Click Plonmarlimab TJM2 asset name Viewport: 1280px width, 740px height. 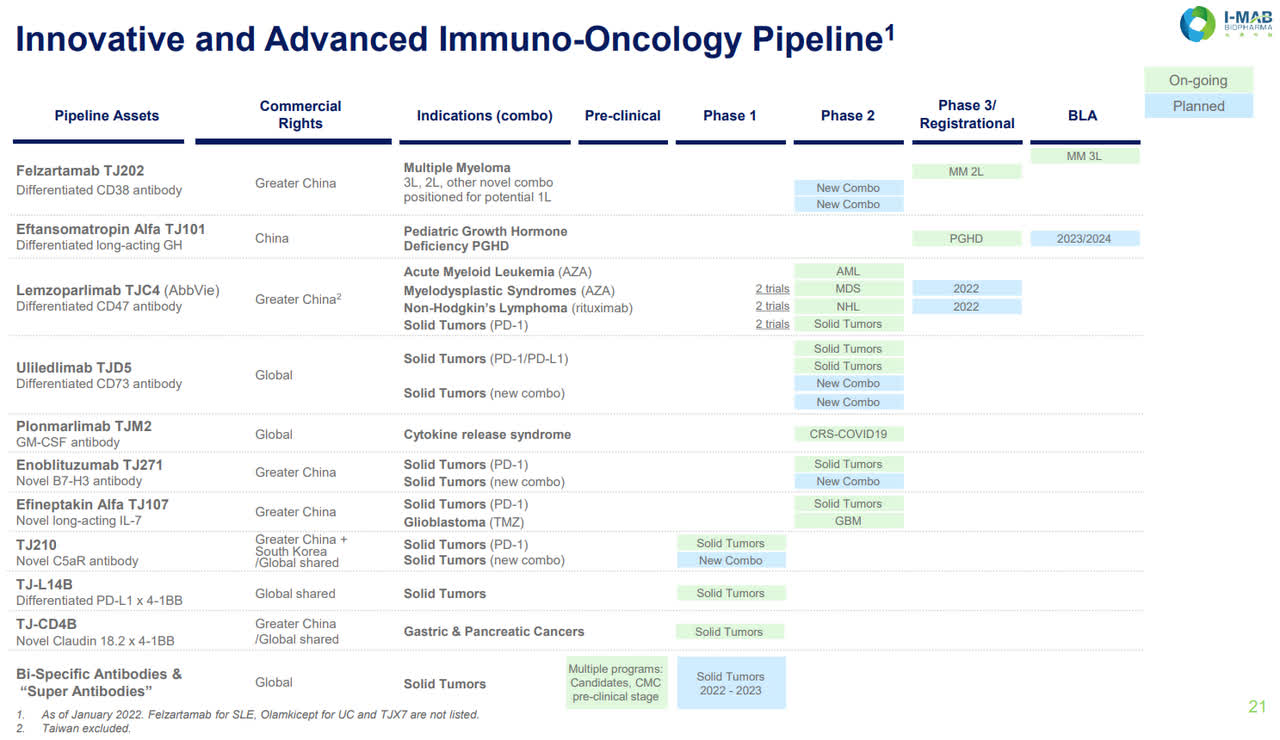point(84,426)
